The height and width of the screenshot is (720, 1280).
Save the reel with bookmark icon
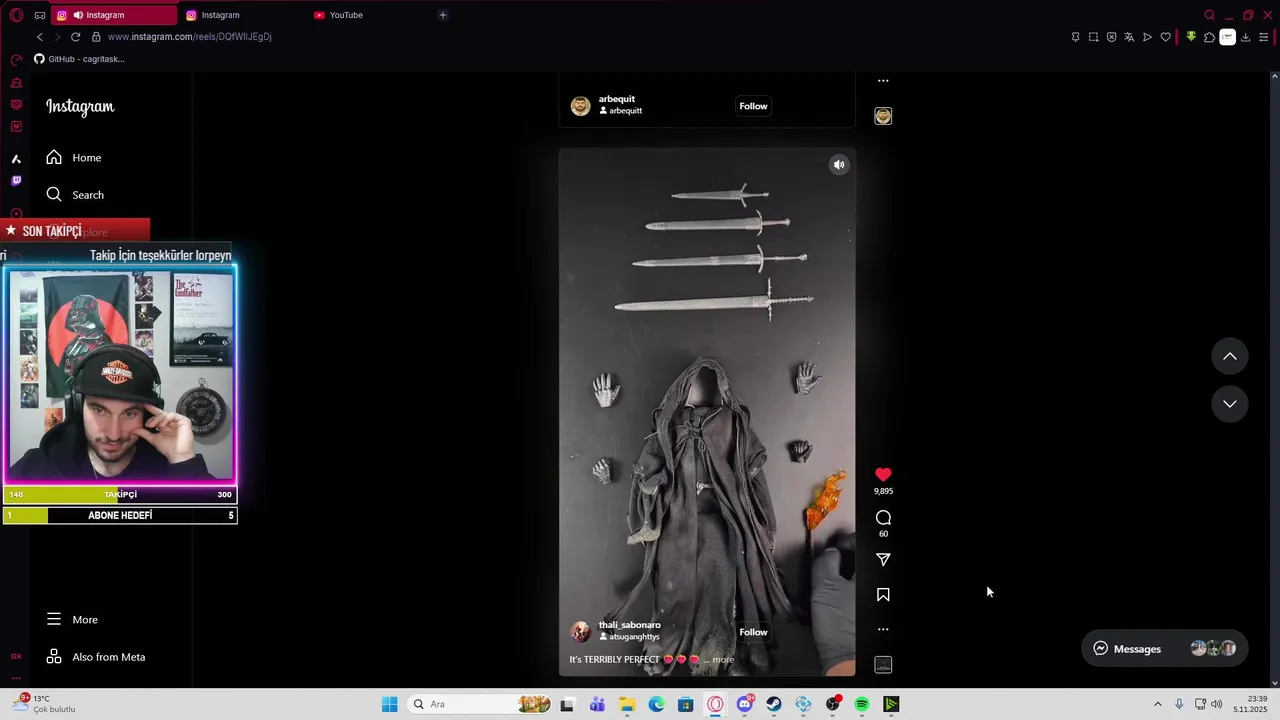tap(883, 595)
